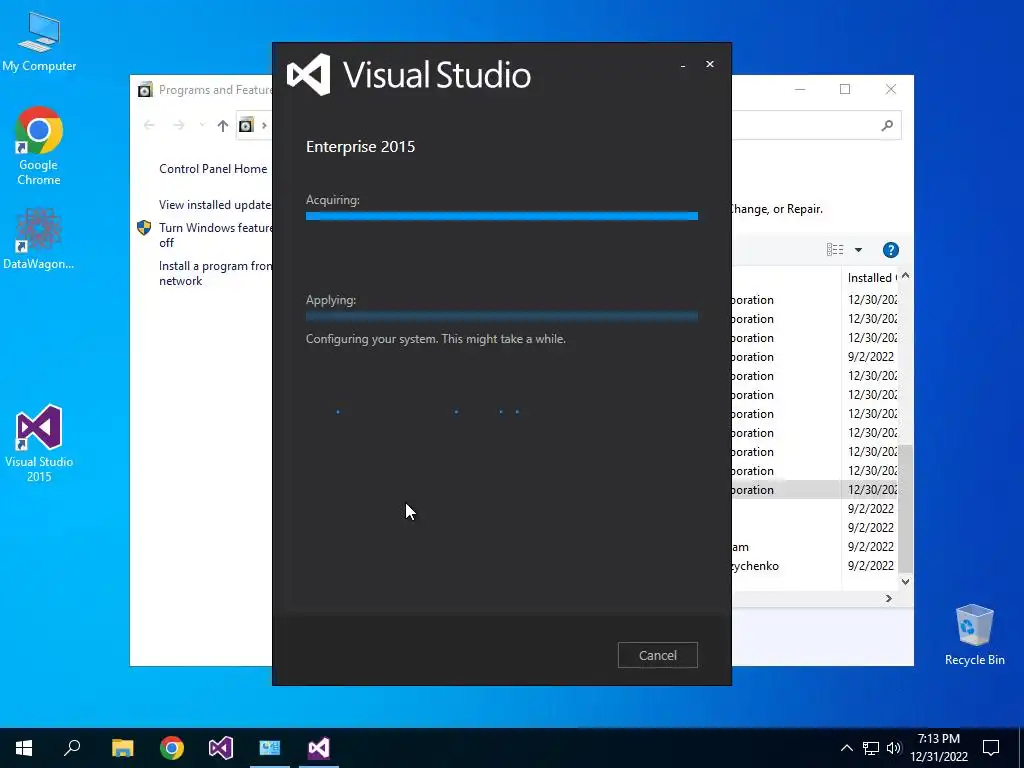Switch to Programs and Features taskbar button
The image size is (1024, 768).
pos(270,748)
